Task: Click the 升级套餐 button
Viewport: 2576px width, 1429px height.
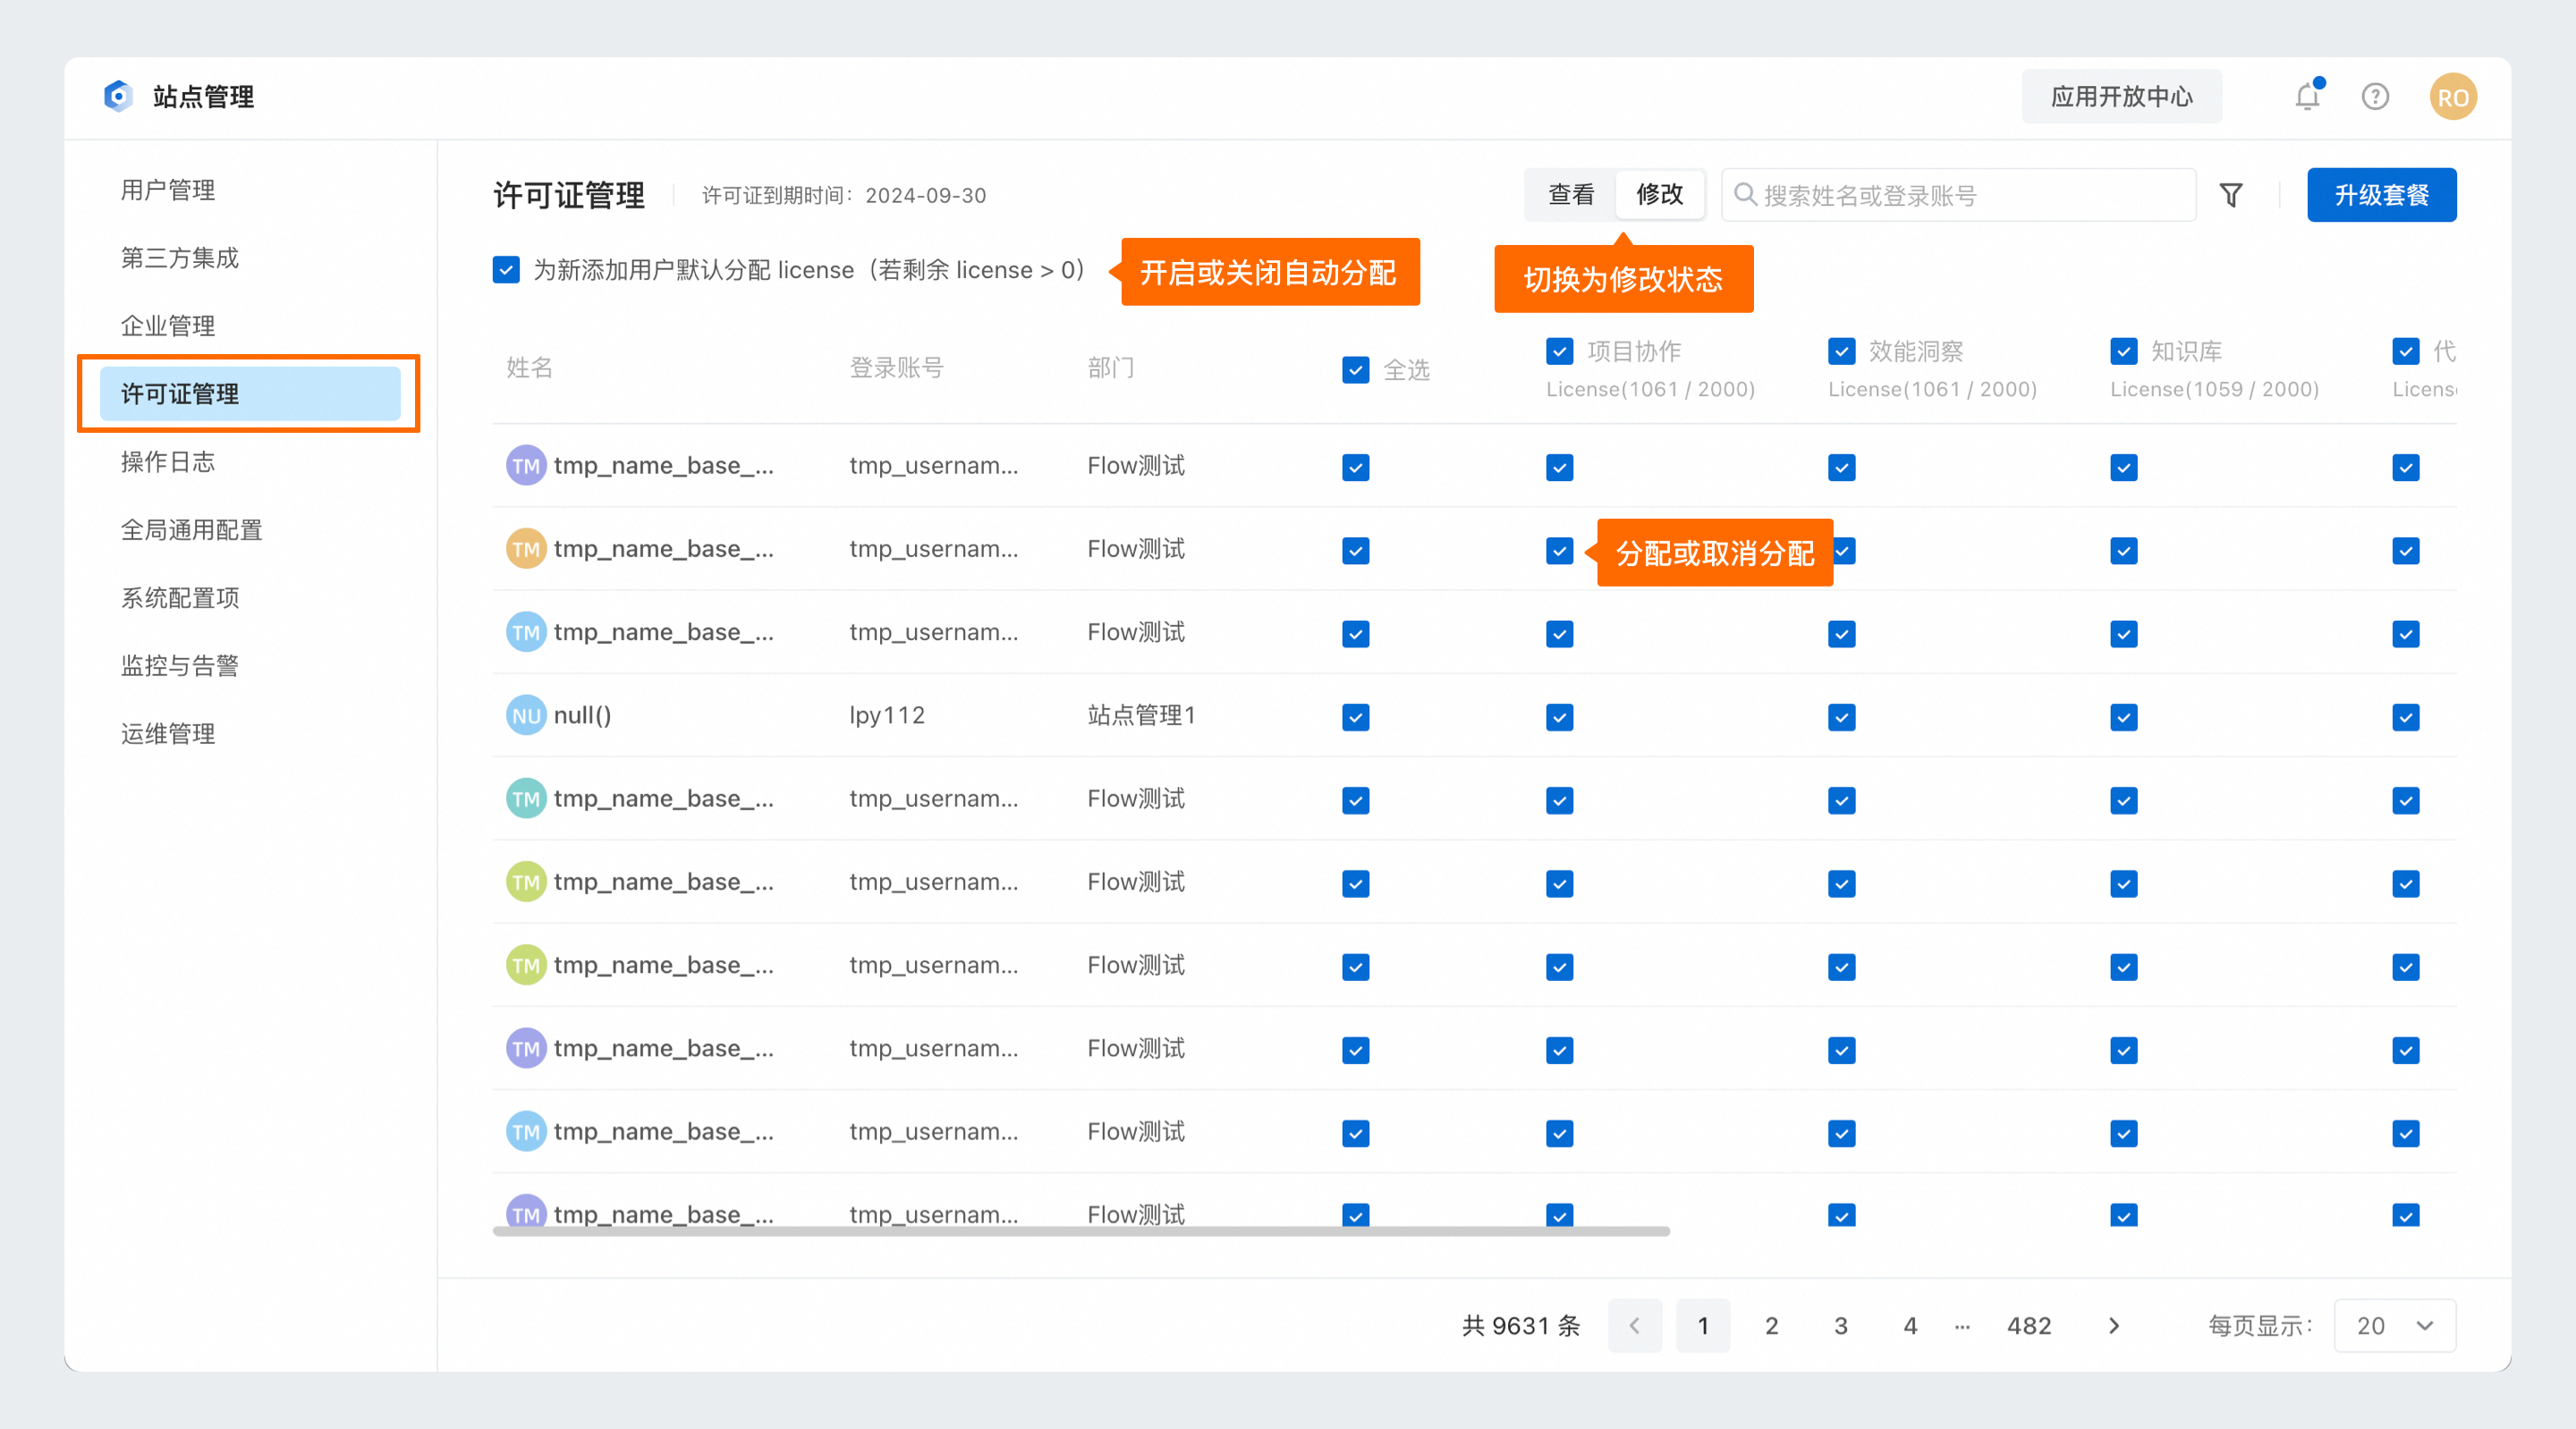Action: tap(2382, 195)
